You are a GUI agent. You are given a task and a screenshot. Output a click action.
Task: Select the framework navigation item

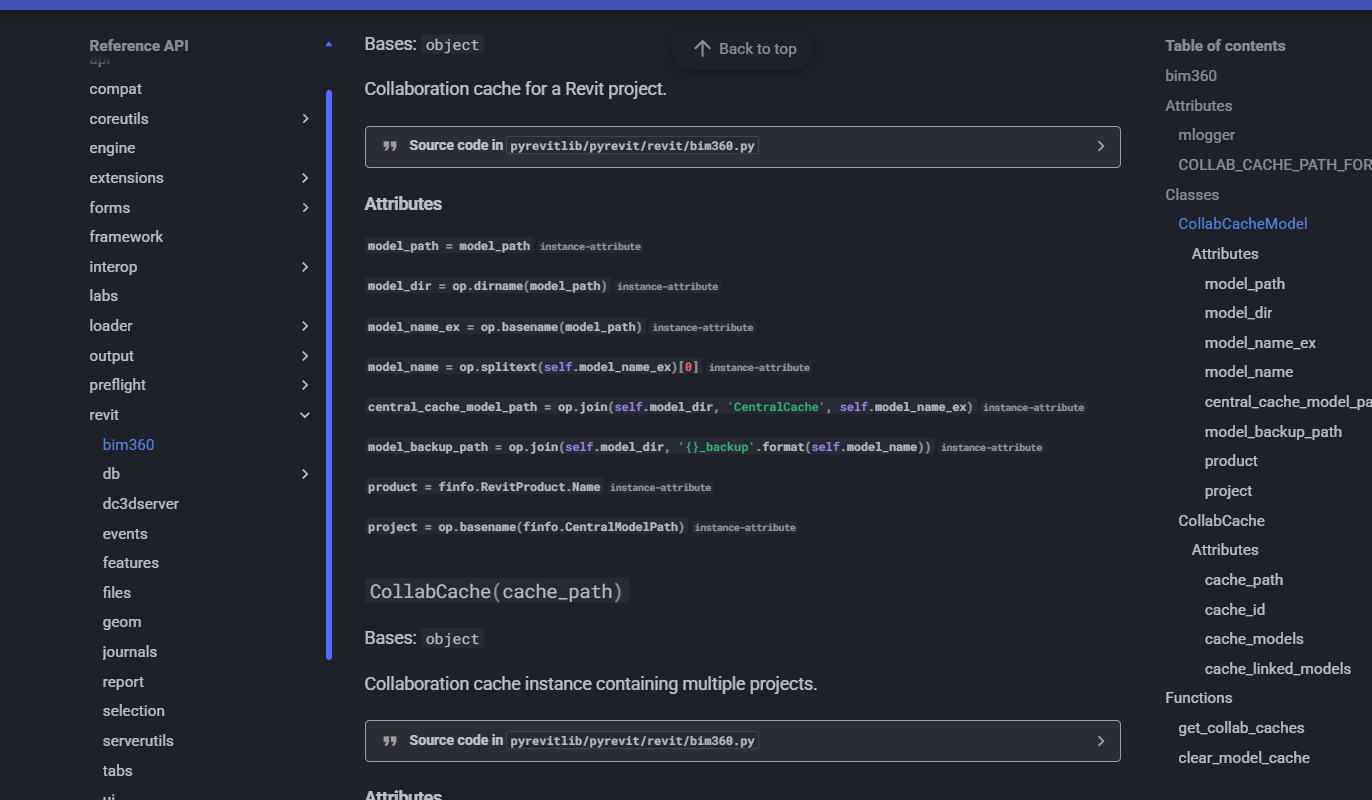point(126,237)
